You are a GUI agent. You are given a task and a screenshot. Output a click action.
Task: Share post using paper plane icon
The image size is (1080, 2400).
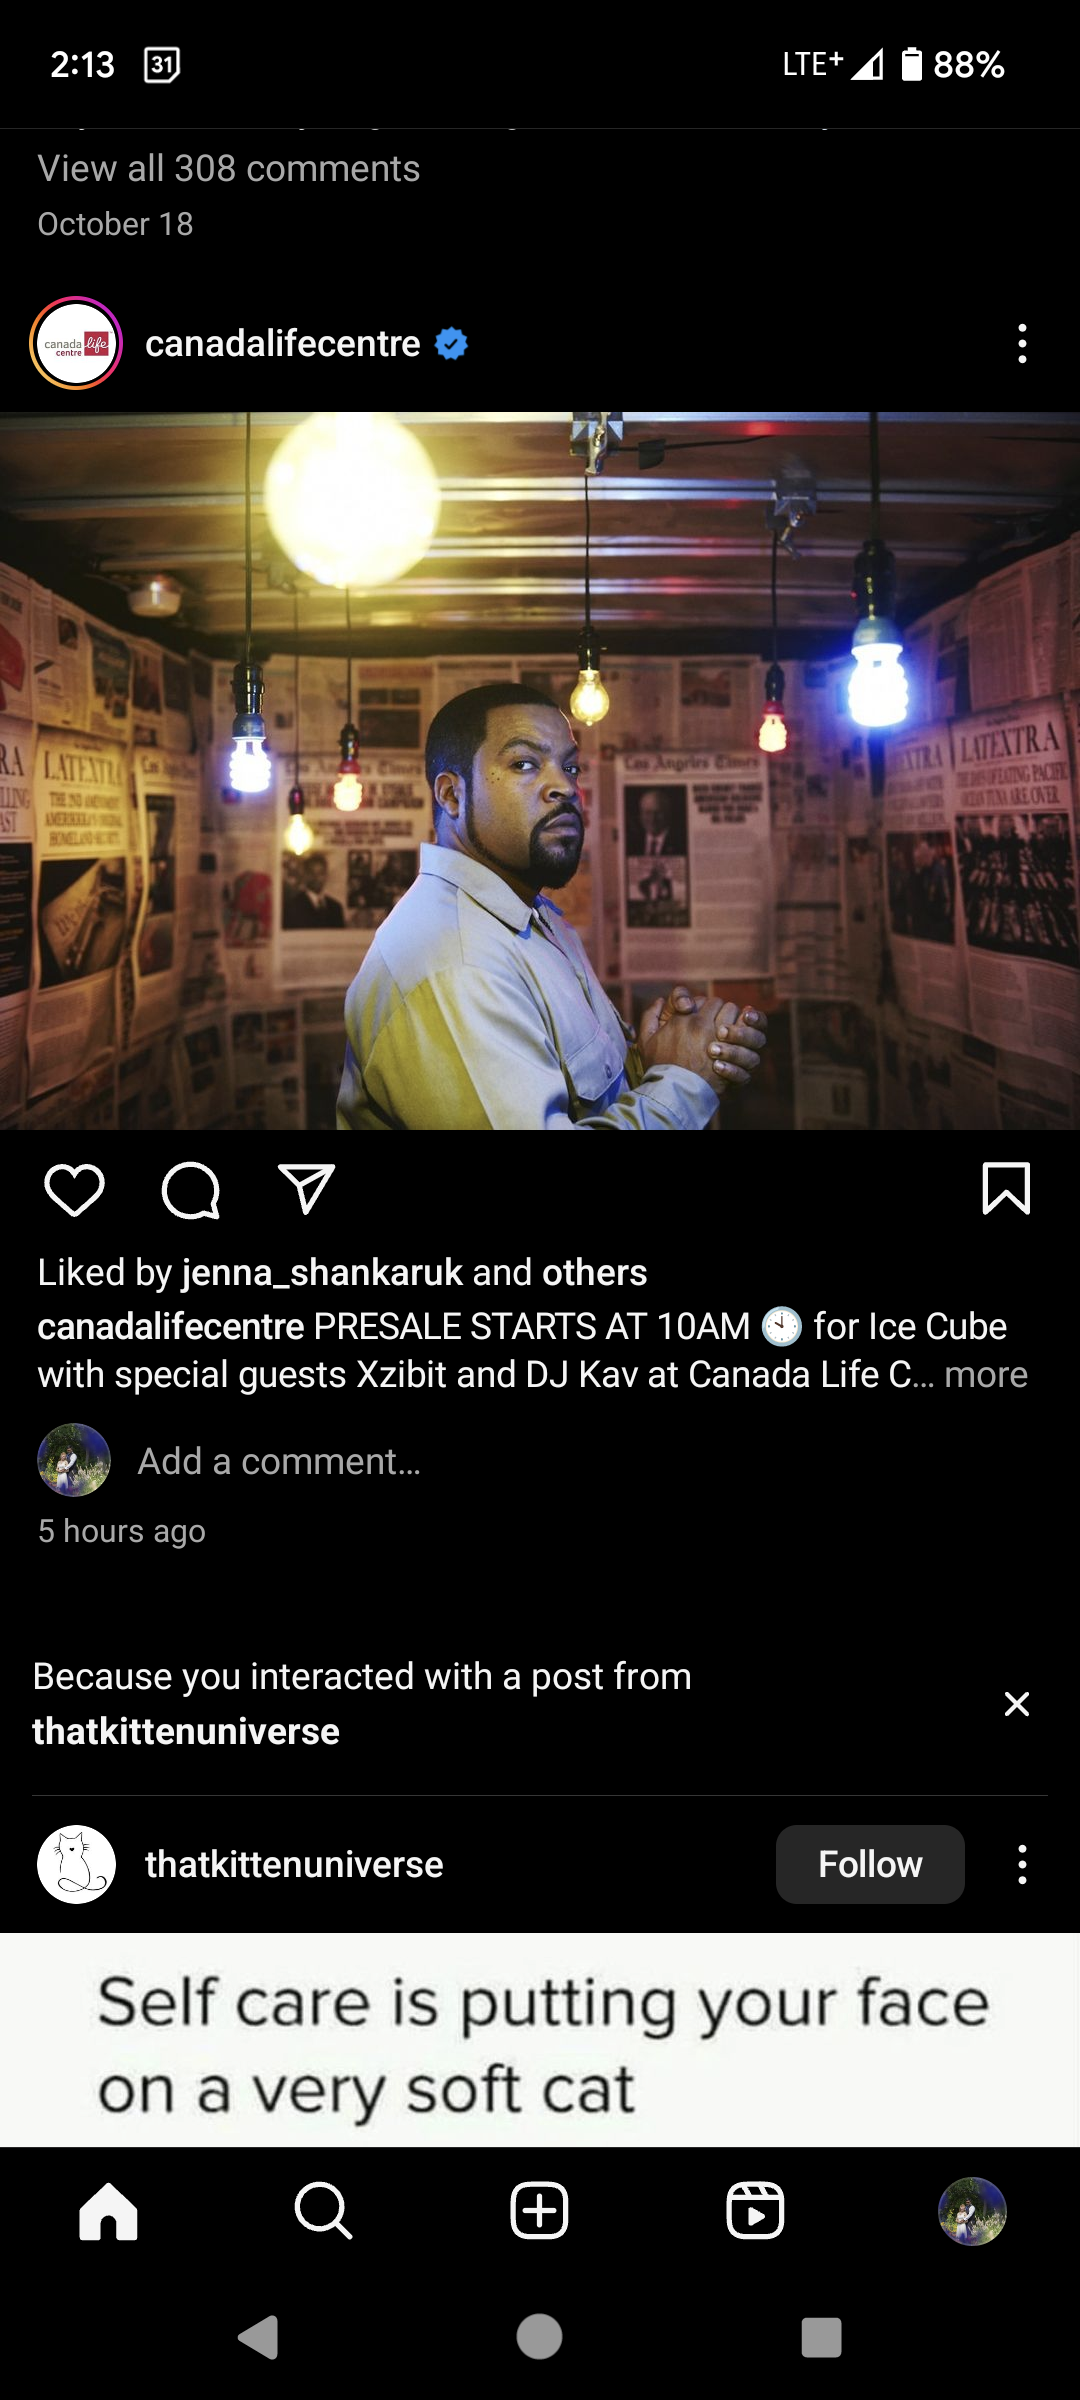[x=306, y=1189]
